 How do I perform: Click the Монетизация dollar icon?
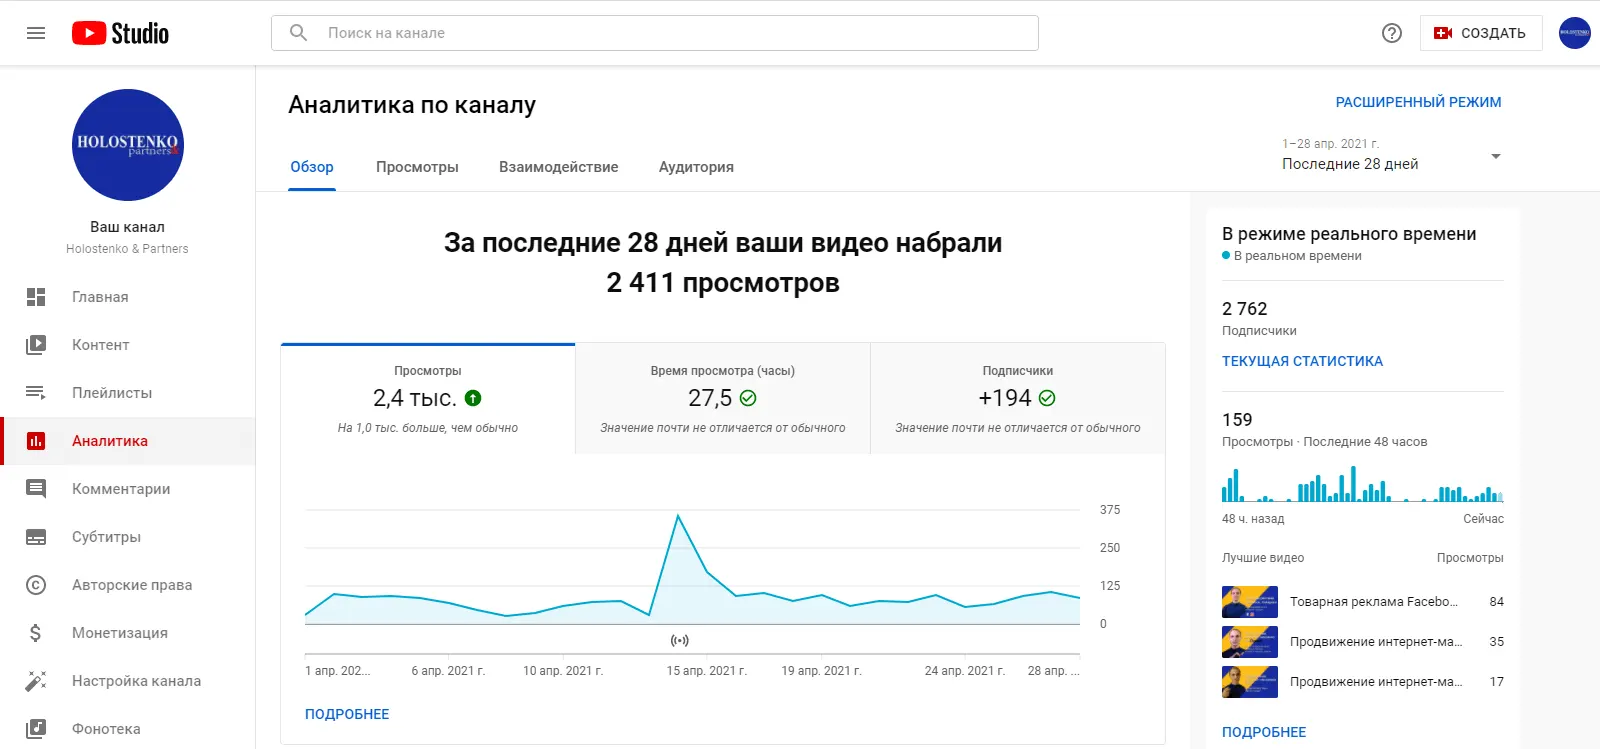pos(36,633)
